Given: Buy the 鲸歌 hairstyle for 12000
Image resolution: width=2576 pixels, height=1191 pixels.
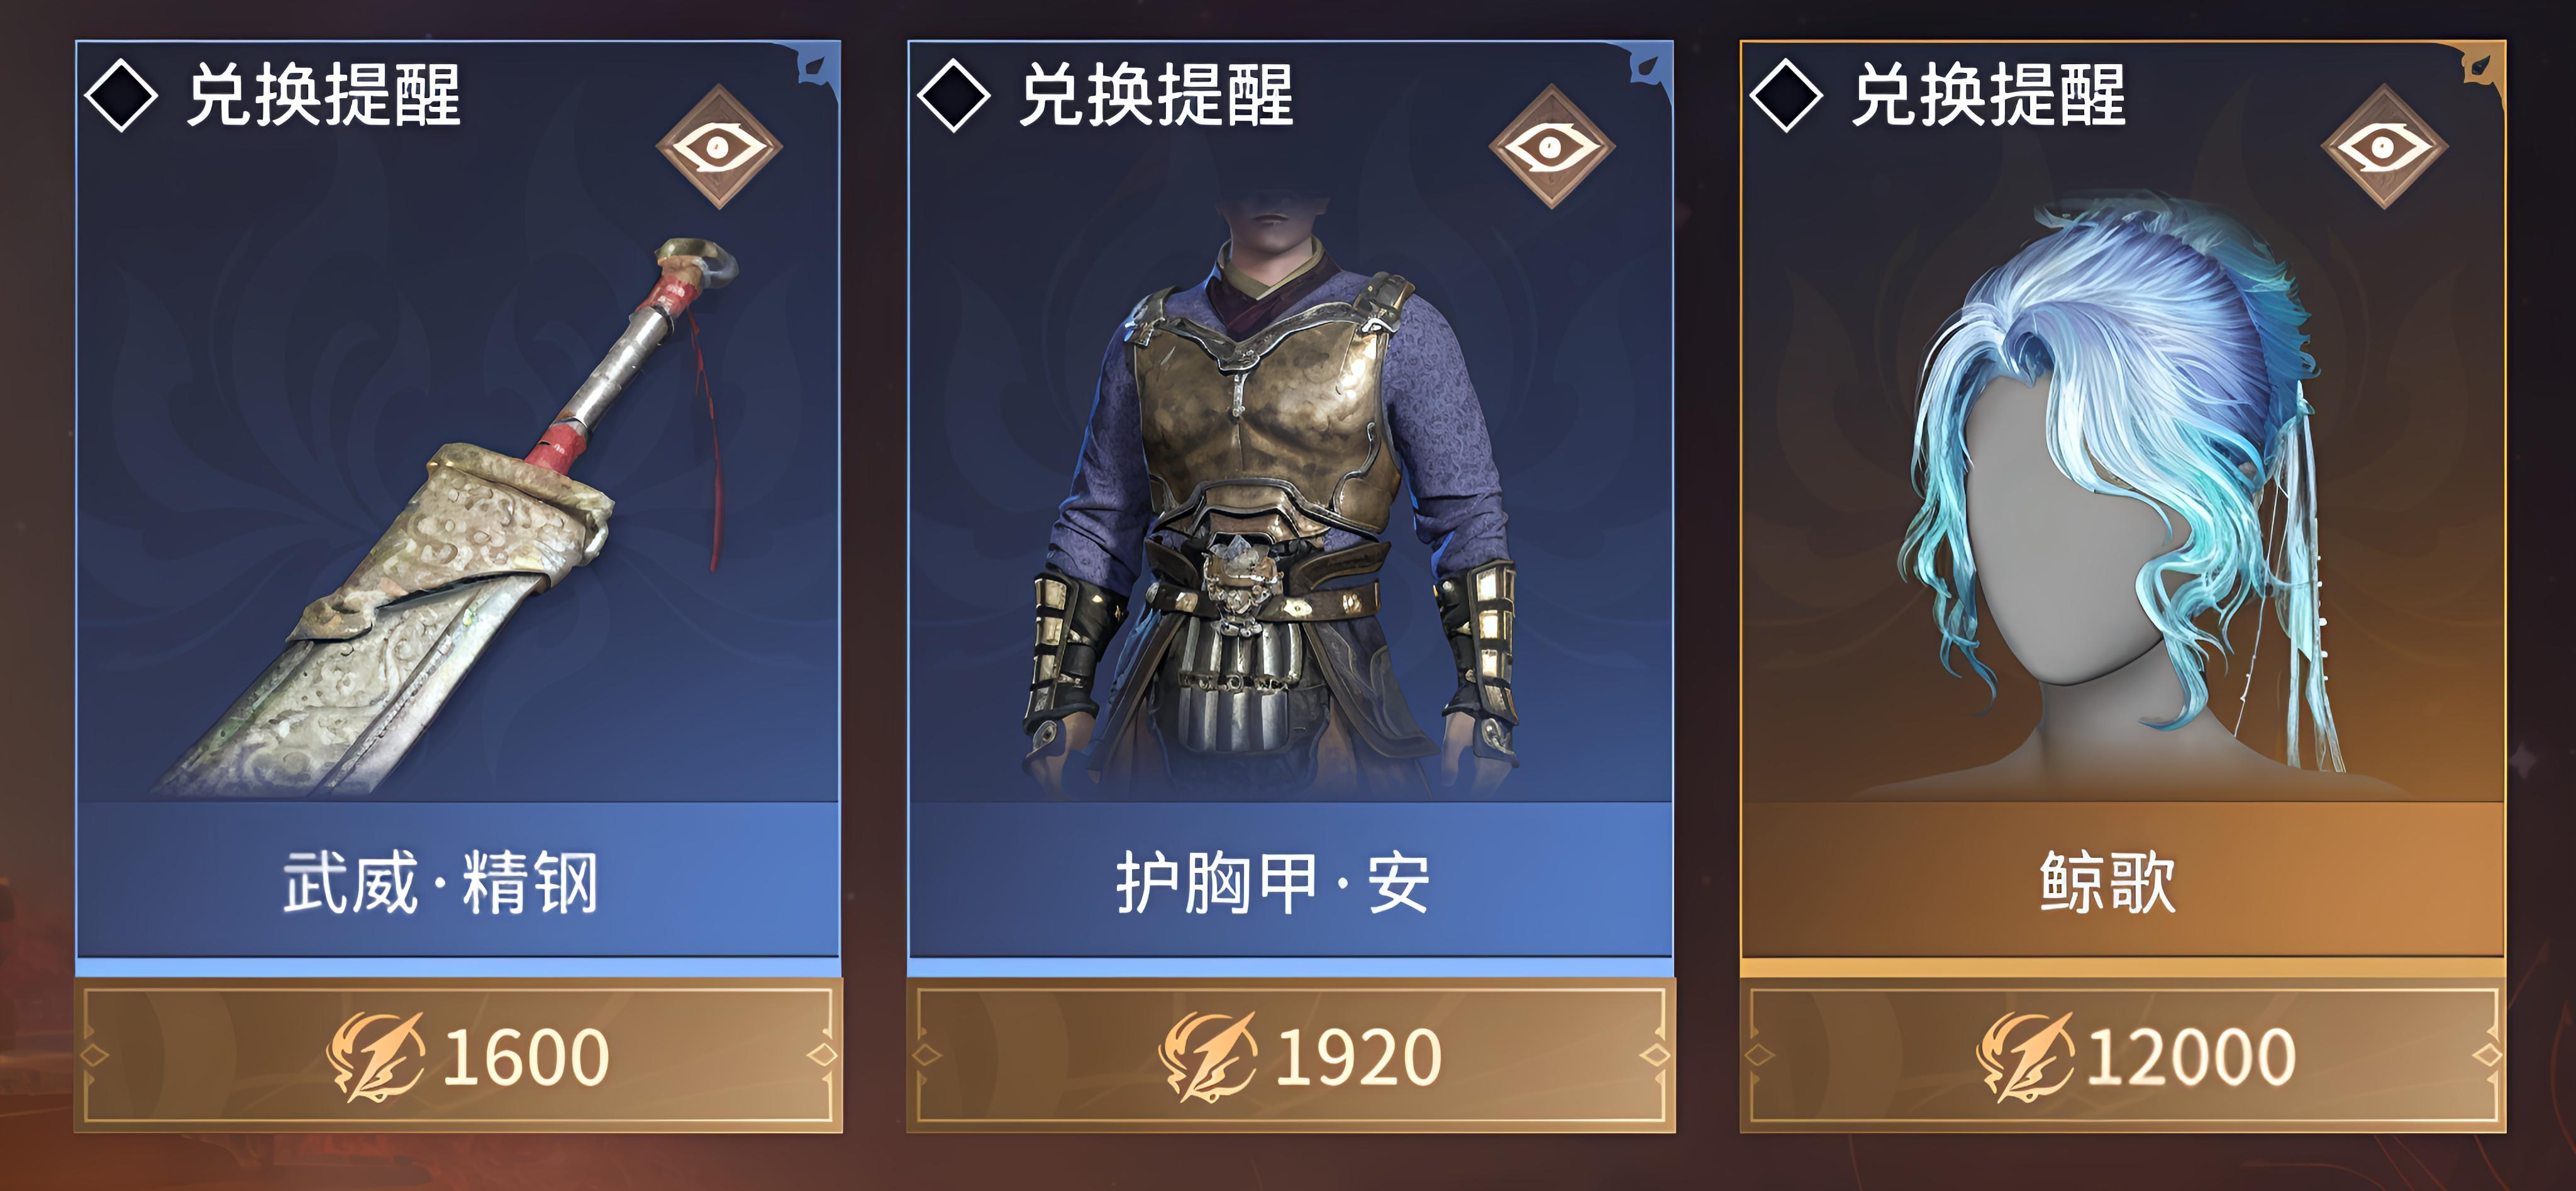Looking at the screenshot, I should click(x=2123, y=1056).
